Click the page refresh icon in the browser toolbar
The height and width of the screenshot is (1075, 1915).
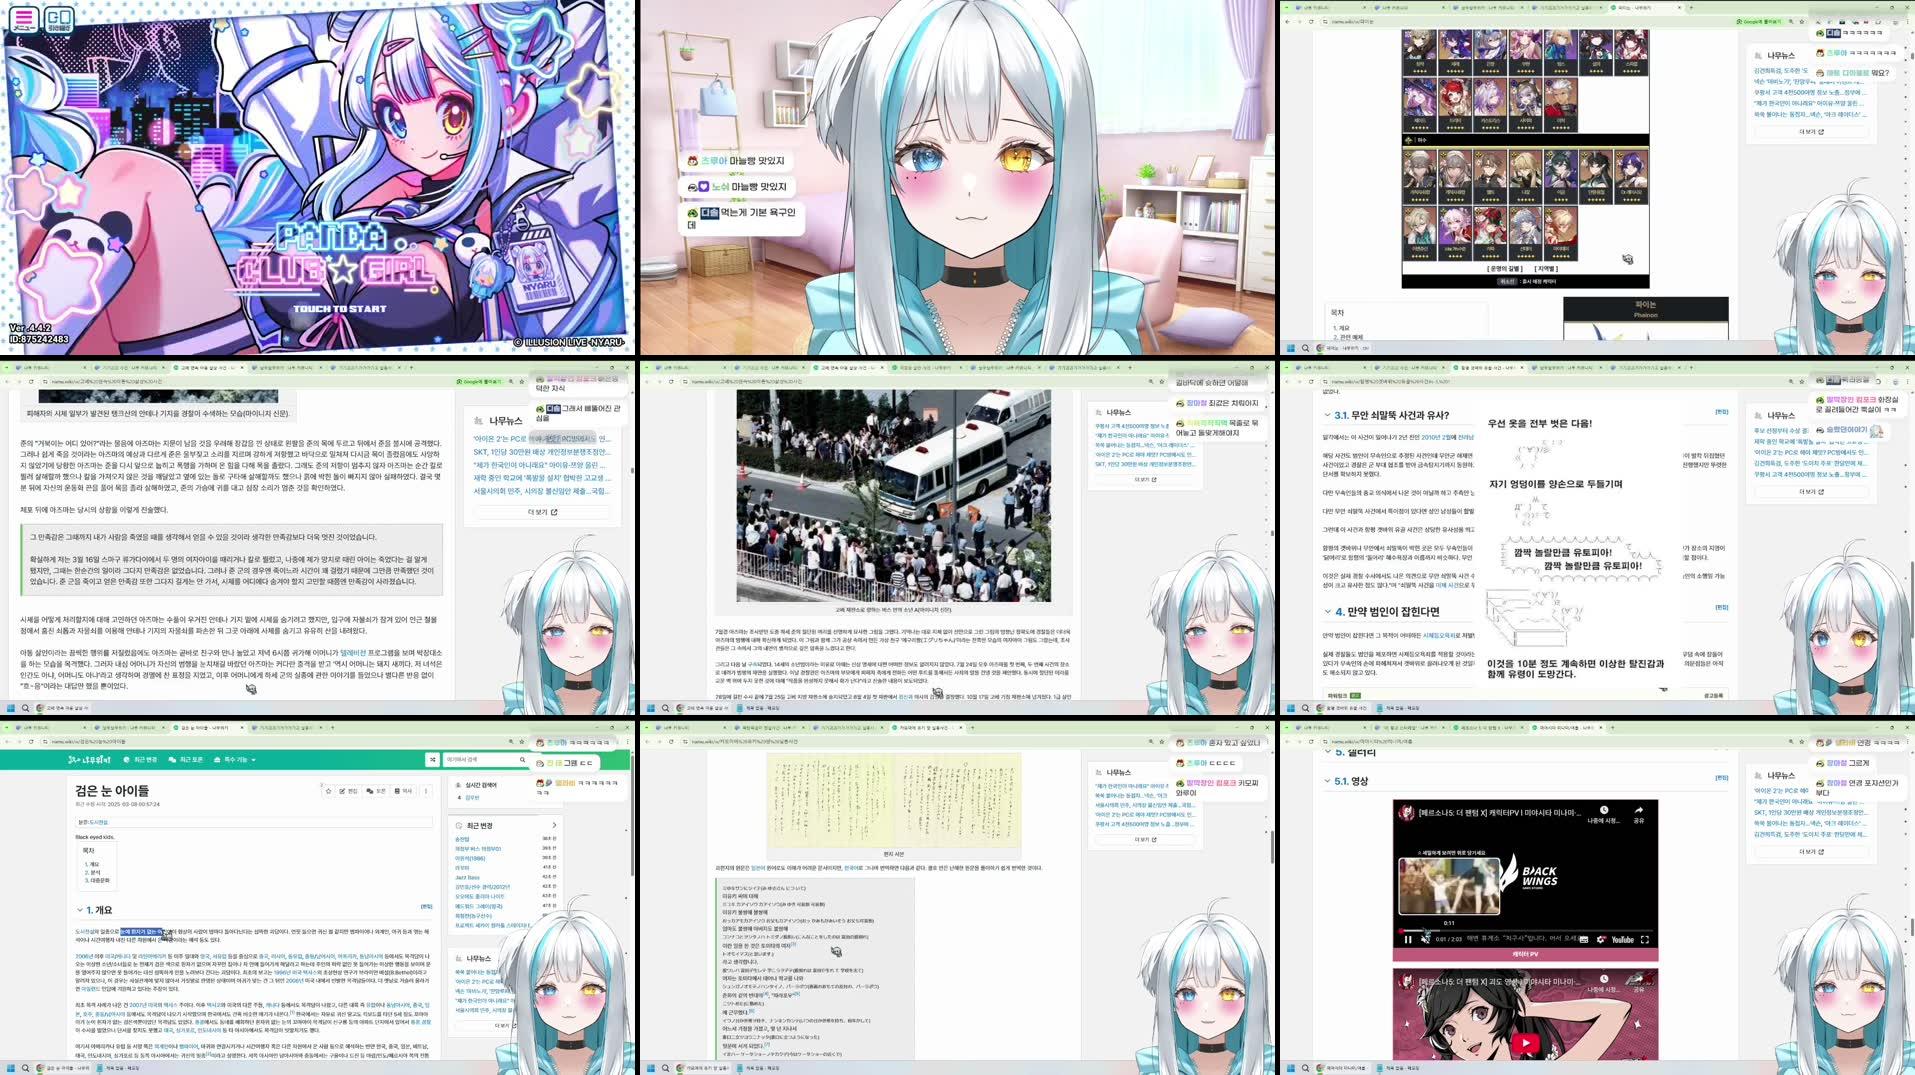click(30, 741)
